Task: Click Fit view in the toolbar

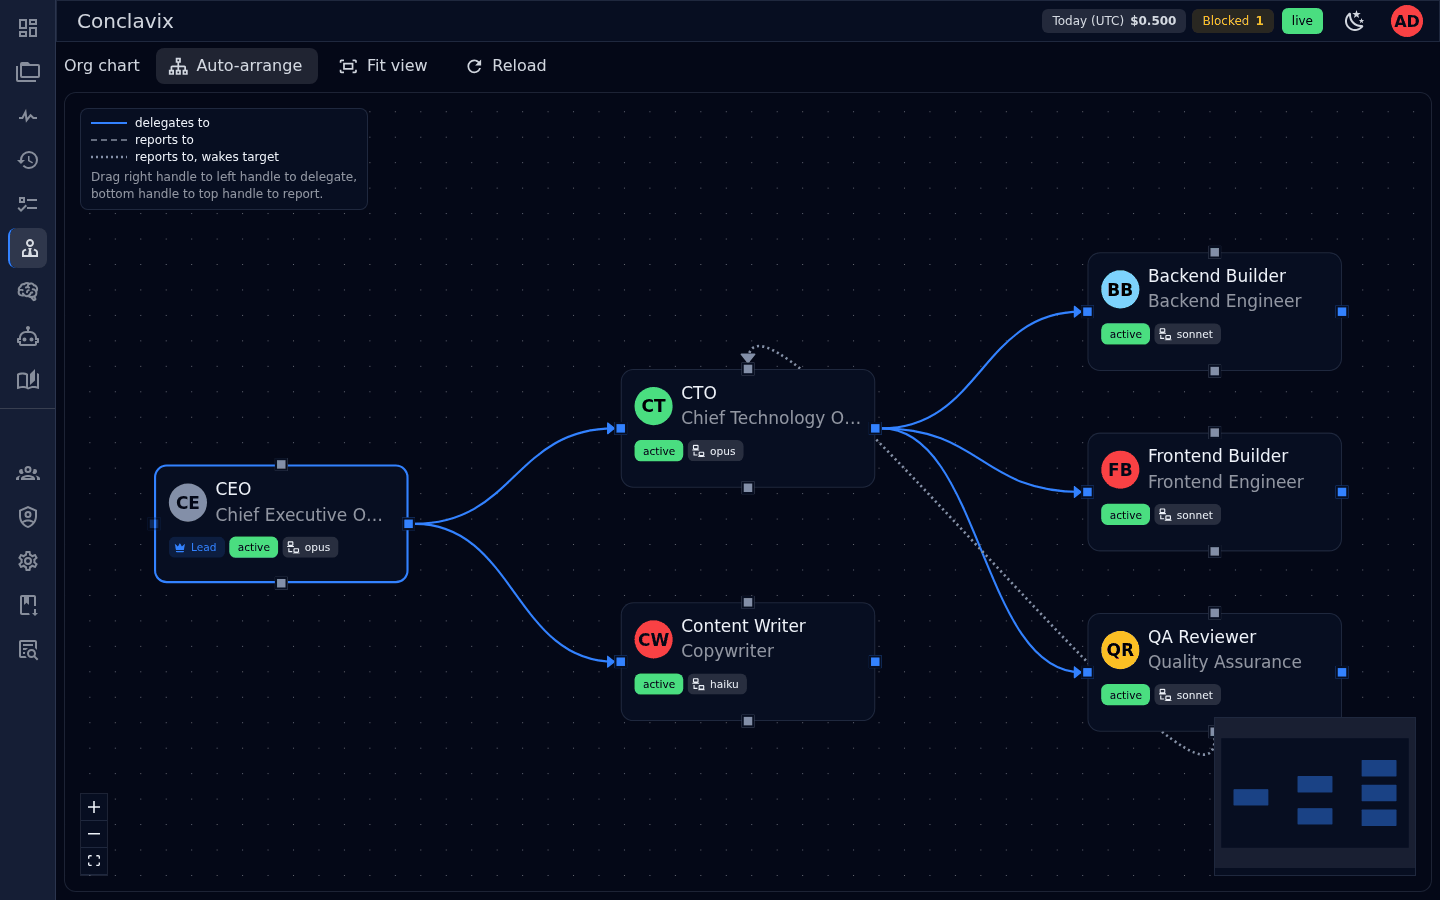Action: (383, 66)
